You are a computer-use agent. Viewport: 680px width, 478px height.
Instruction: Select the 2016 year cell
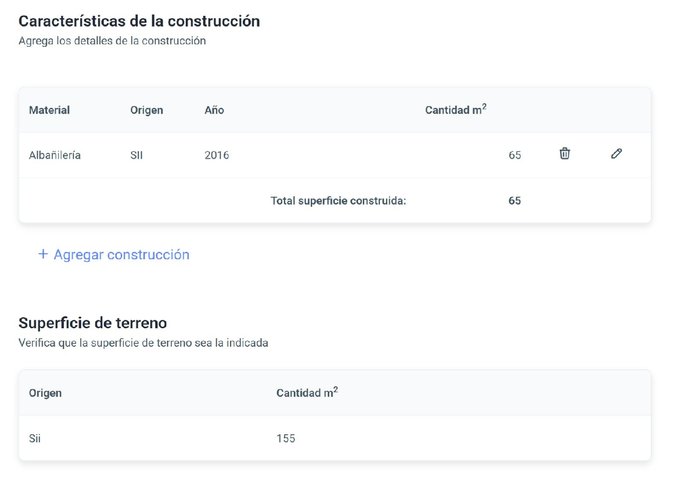216,155
